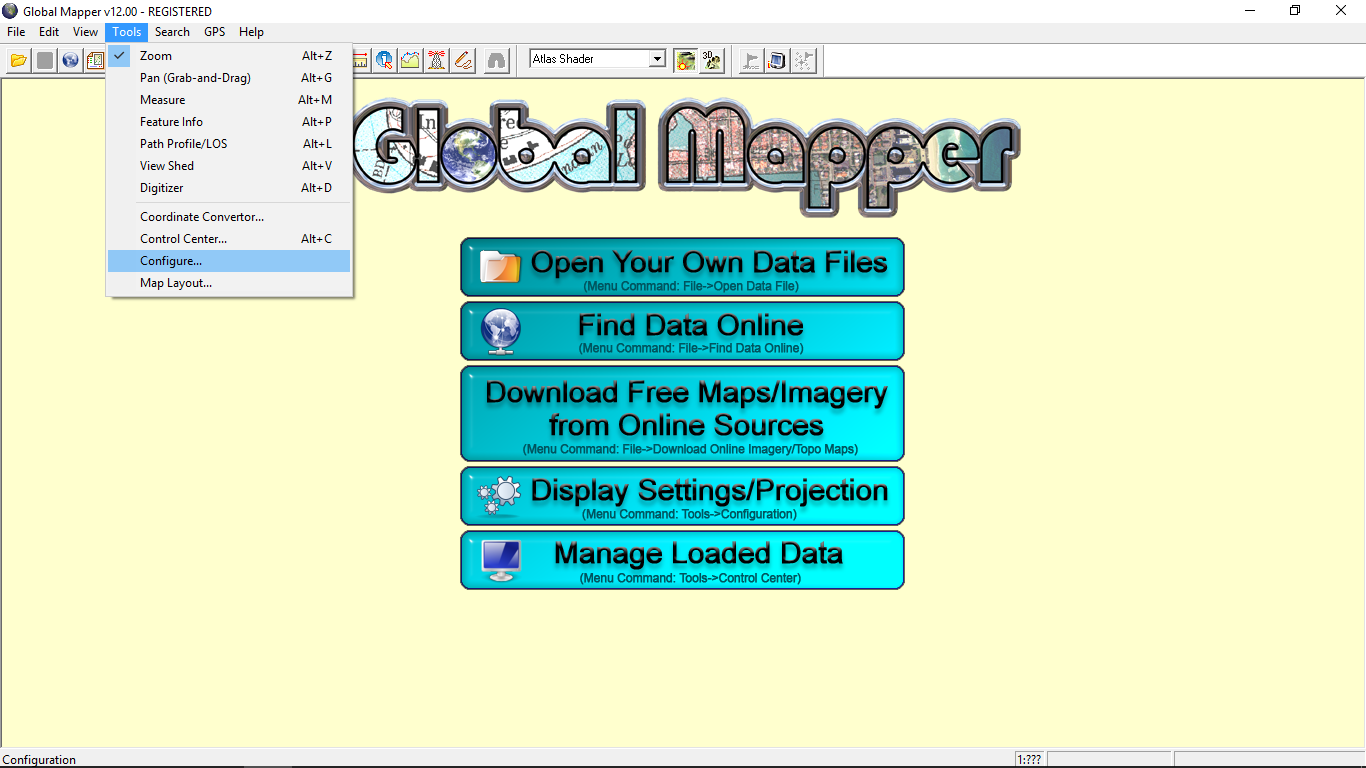Toggle the Hill Shading toolbar icon

[686, 60]
